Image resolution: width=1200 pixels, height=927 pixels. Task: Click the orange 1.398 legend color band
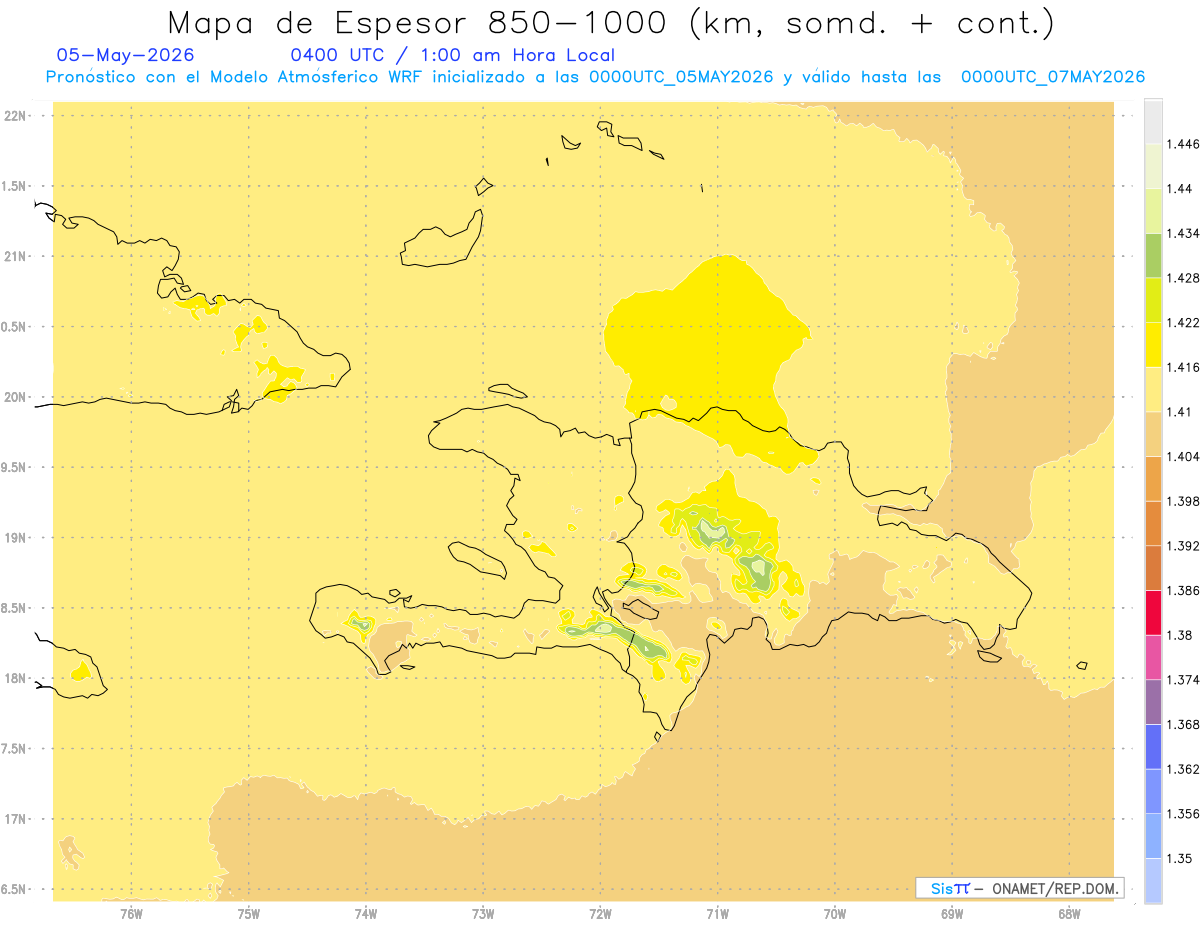coord(1153,478)
